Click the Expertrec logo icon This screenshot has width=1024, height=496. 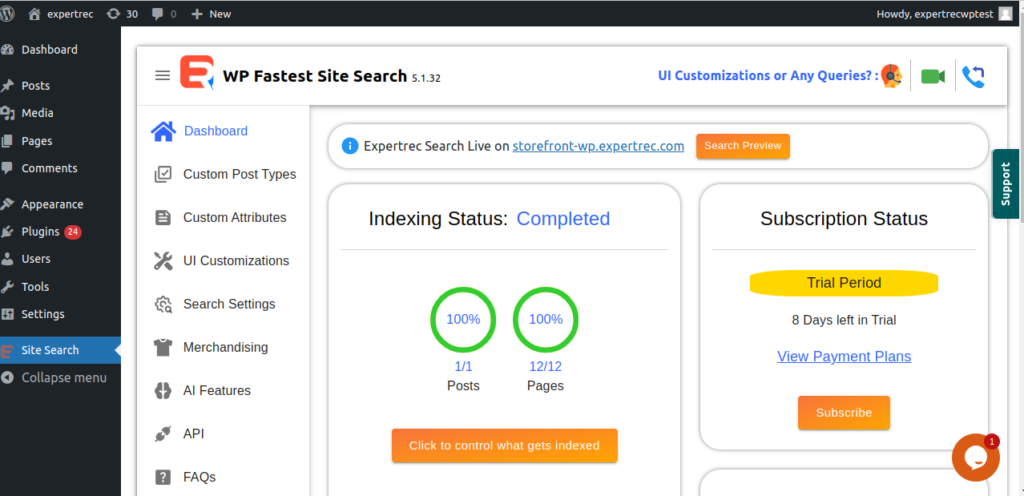pyautogui.click(x=196, y=74)
